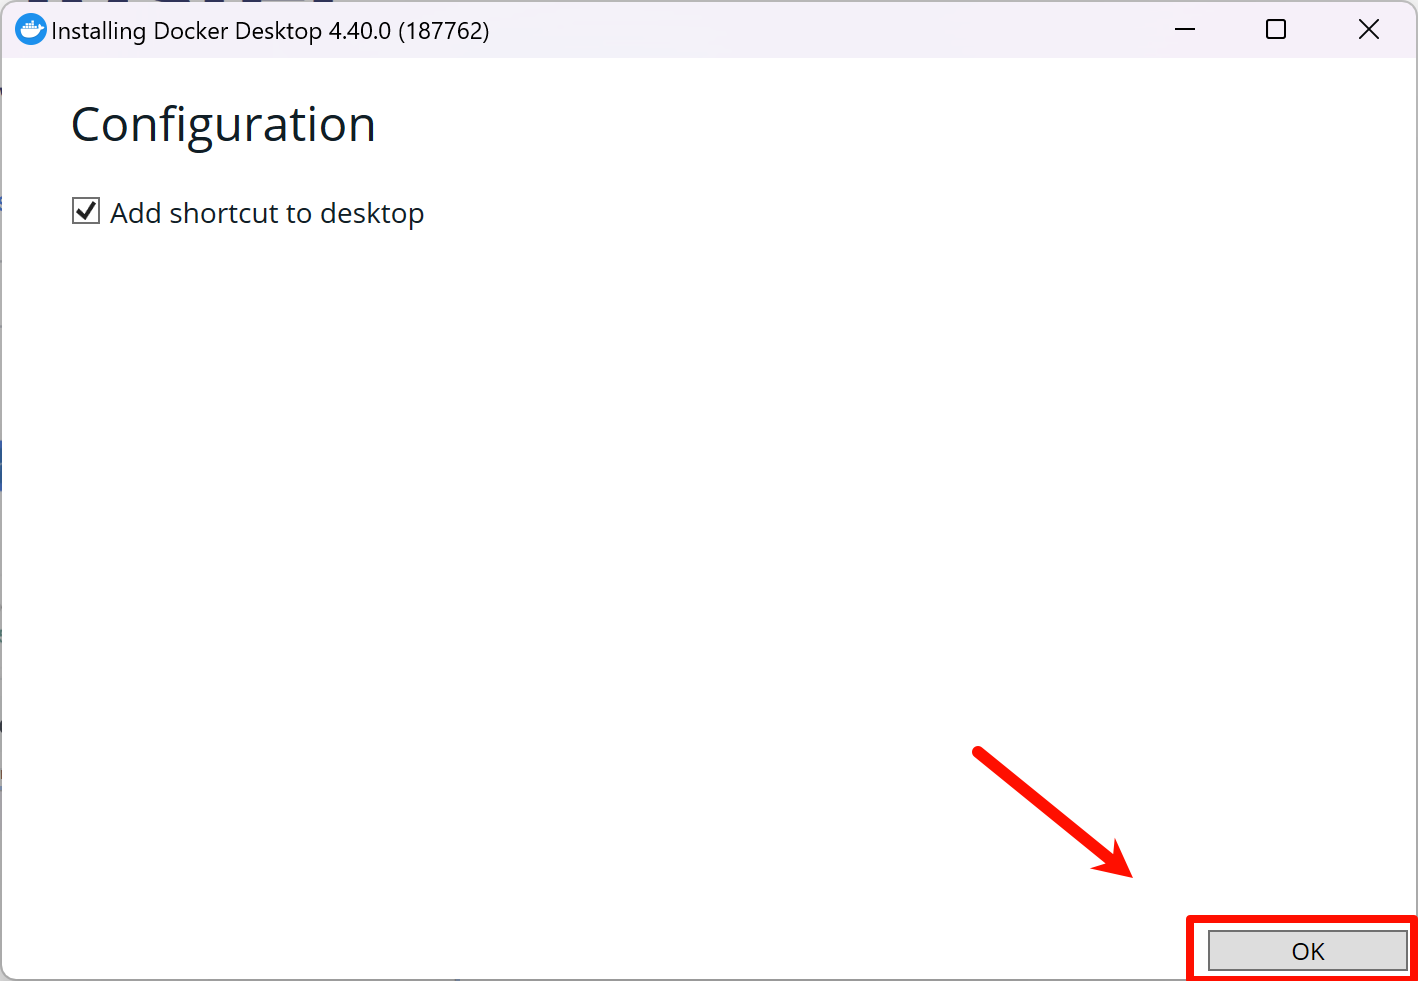Click the 'Docker Desktop' words in window title
Screen dimensions: 1418x981
coord(238,31)
